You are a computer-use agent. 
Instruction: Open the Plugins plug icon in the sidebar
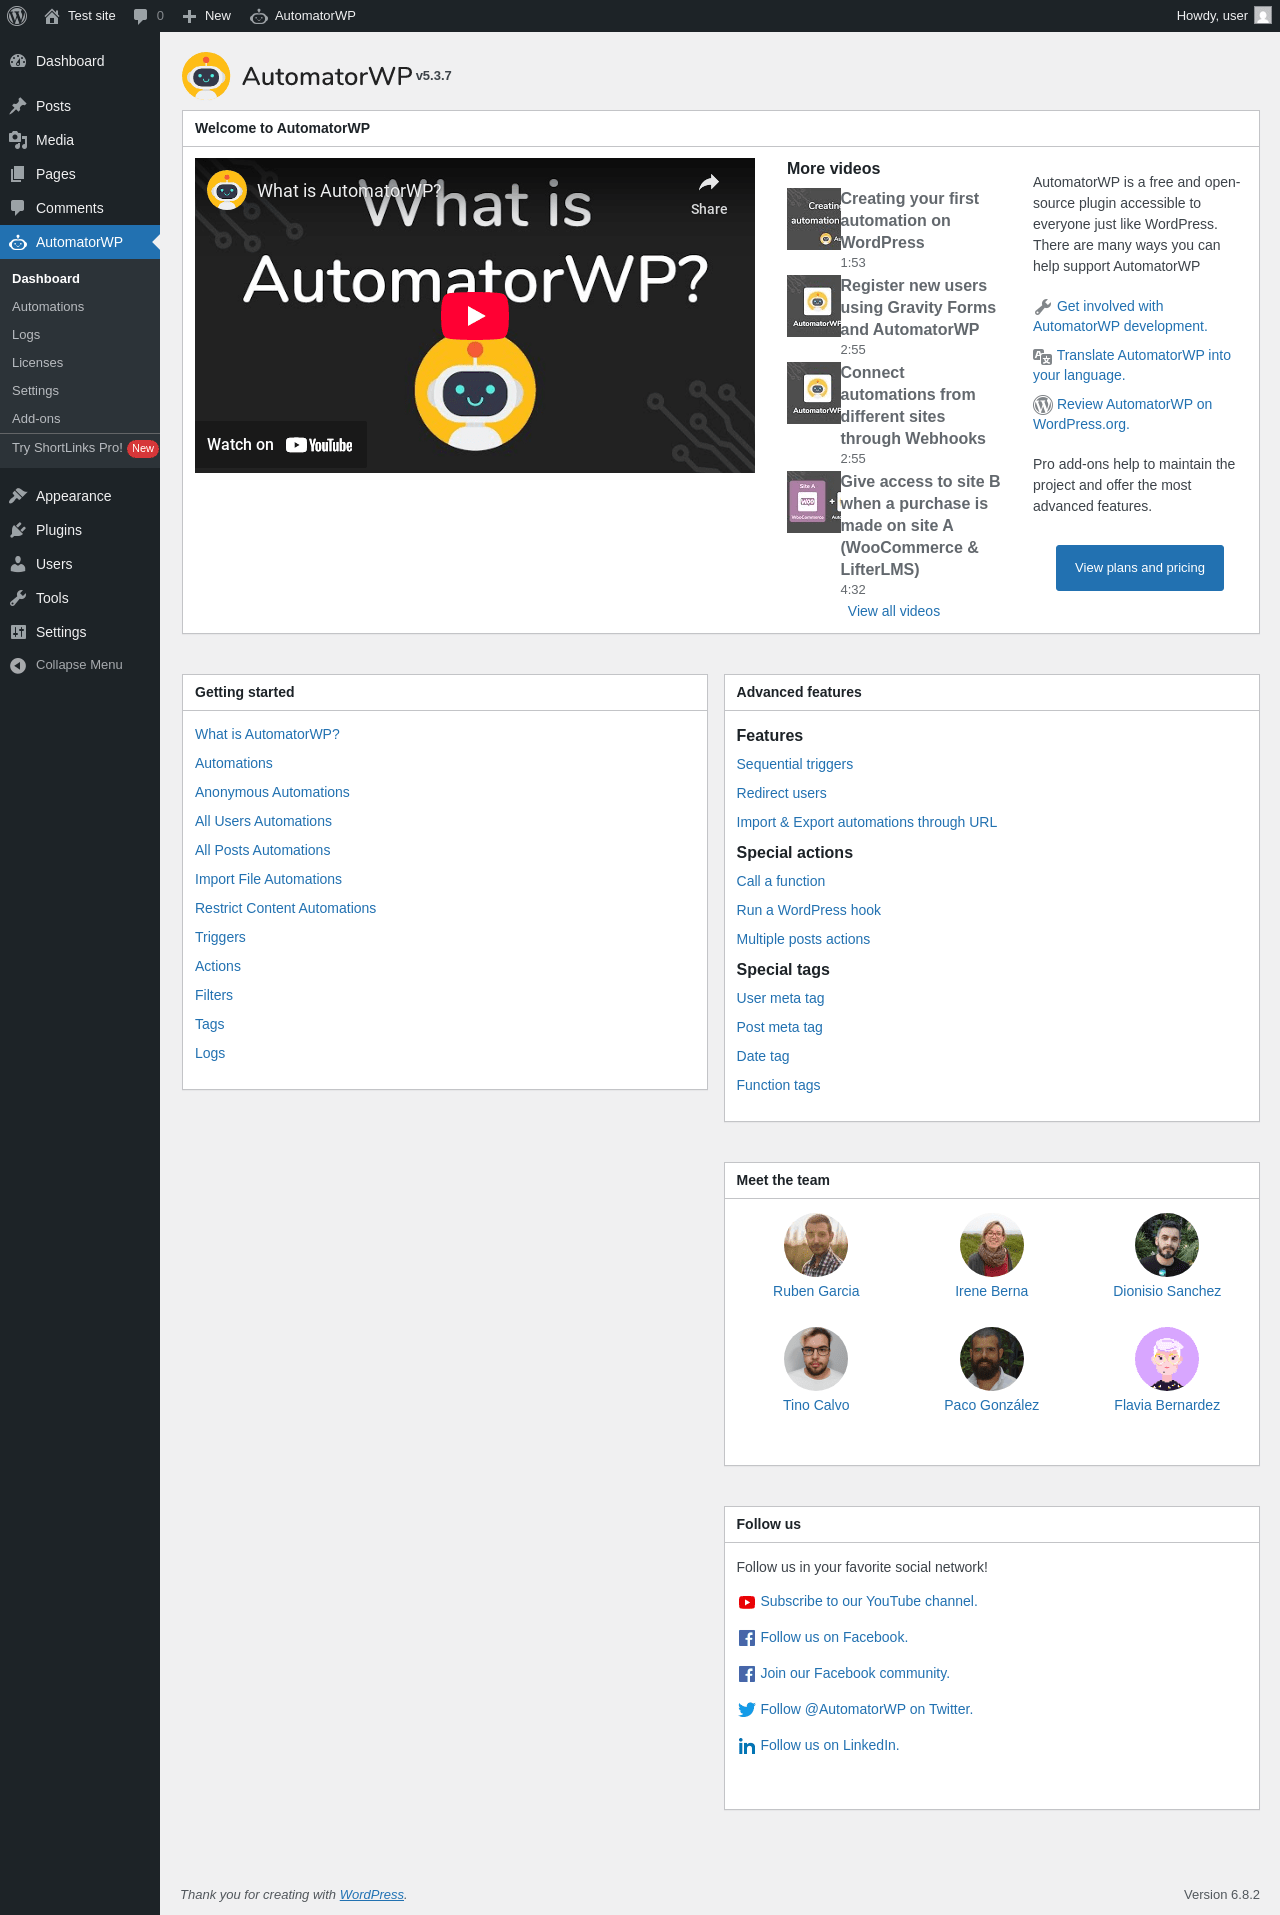(x=18, y=530)
